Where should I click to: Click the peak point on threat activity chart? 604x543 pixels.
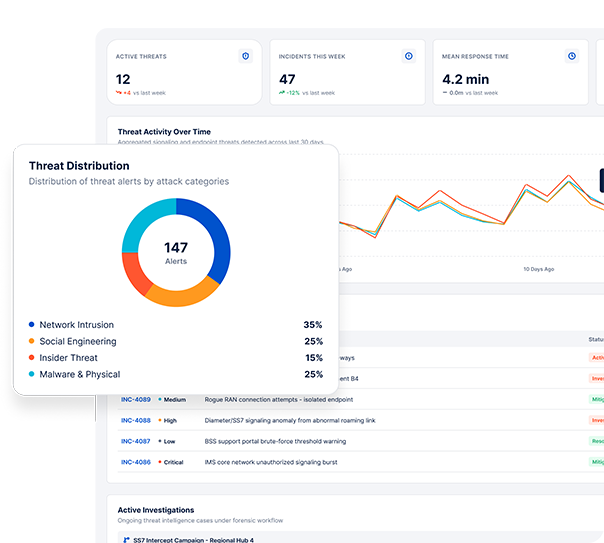tap(569, 176)
